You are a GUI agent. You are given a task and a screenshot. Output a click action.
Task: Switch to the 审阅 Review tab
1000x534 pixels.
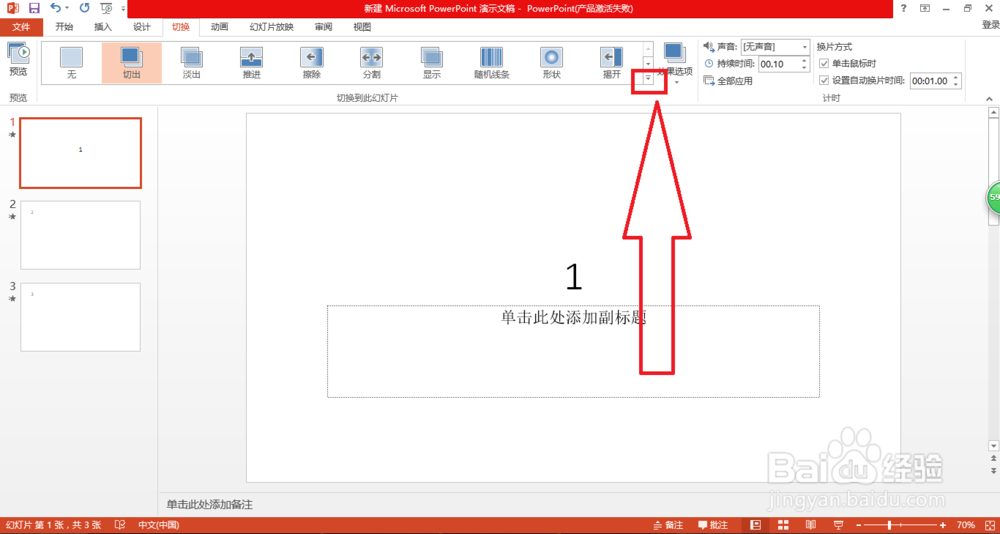(x=323, y=27)
